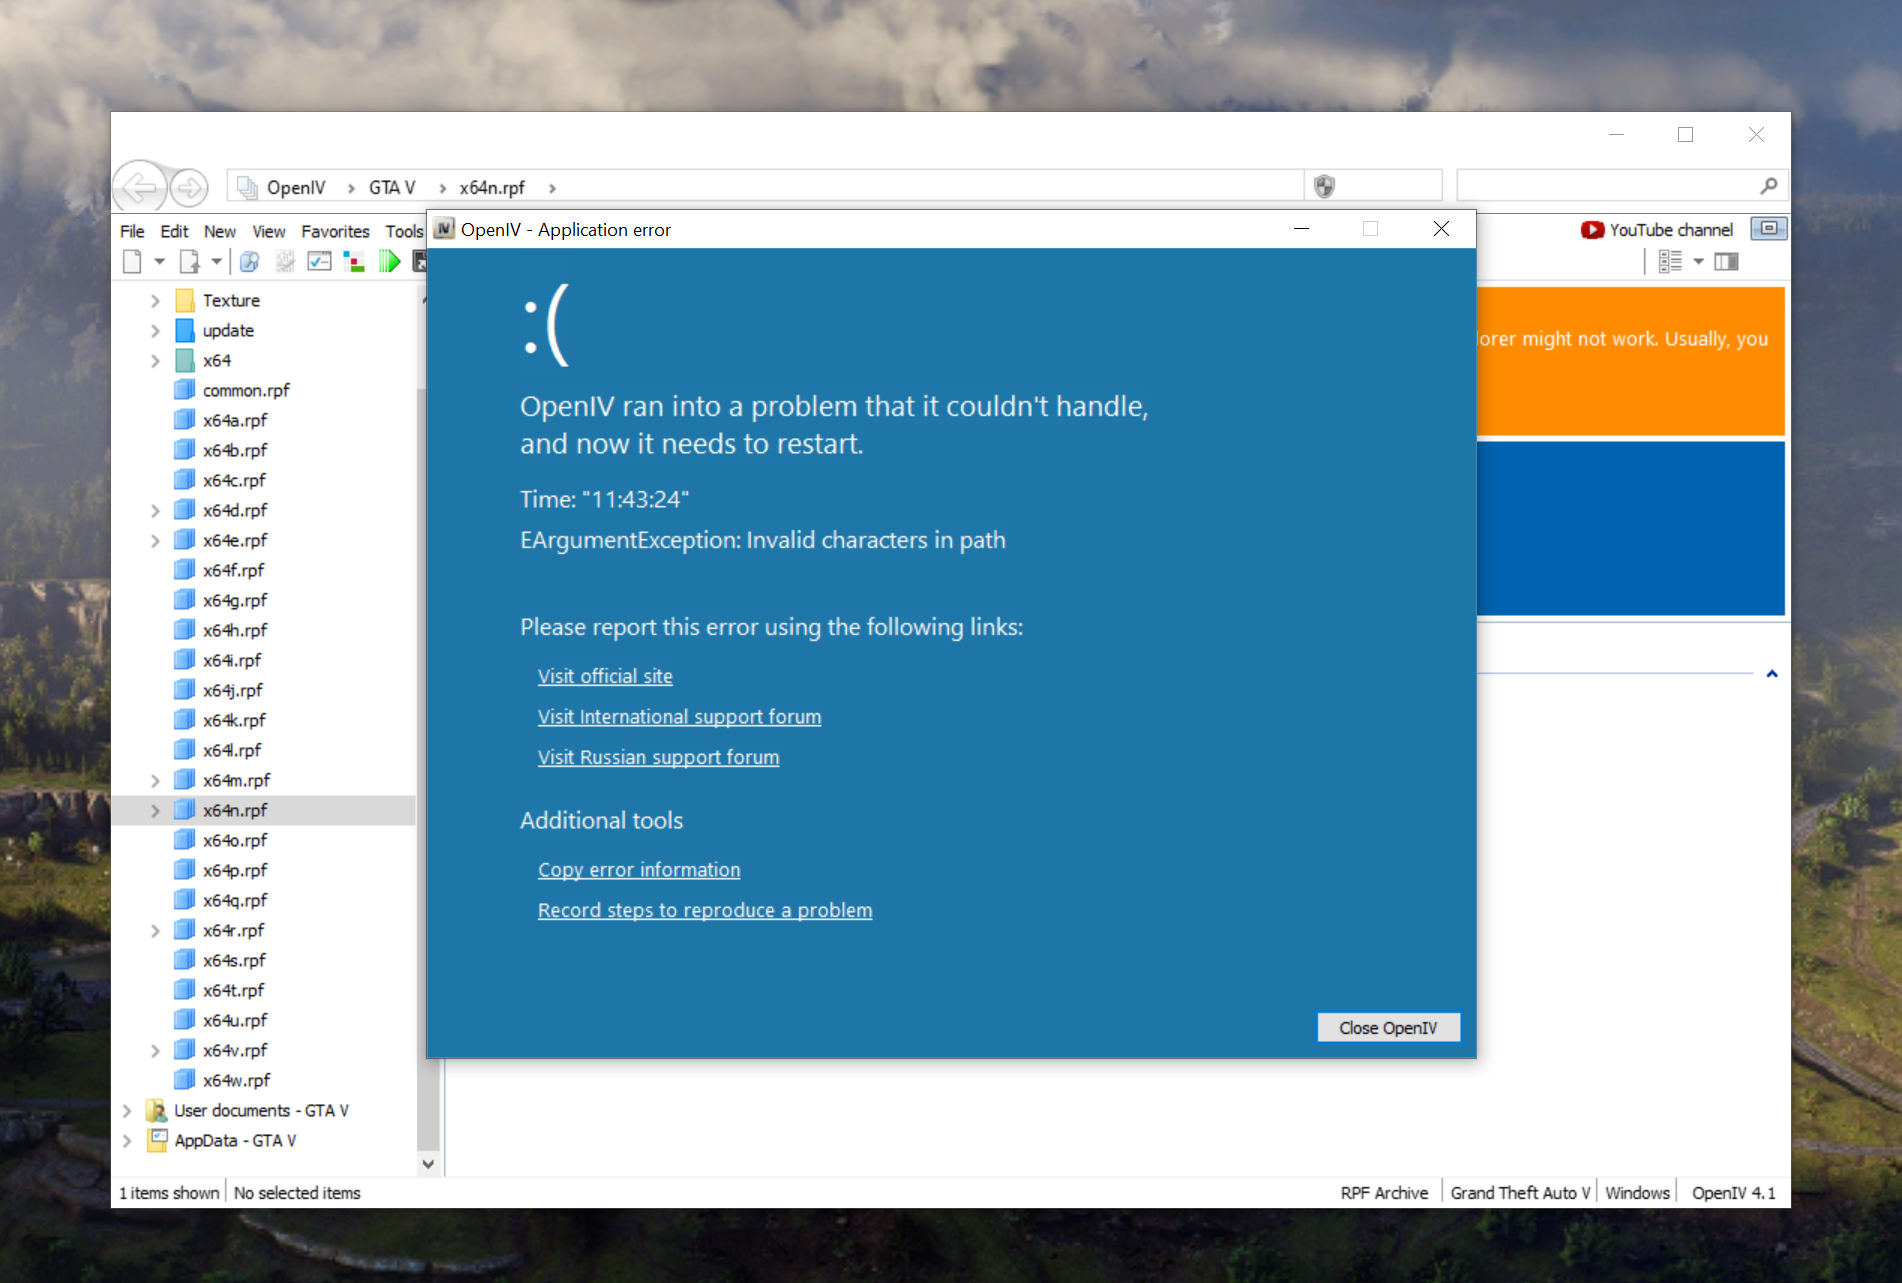Open the Edit menu
The width and height of the screenshot is (1902, 1283).
(174, 231)
